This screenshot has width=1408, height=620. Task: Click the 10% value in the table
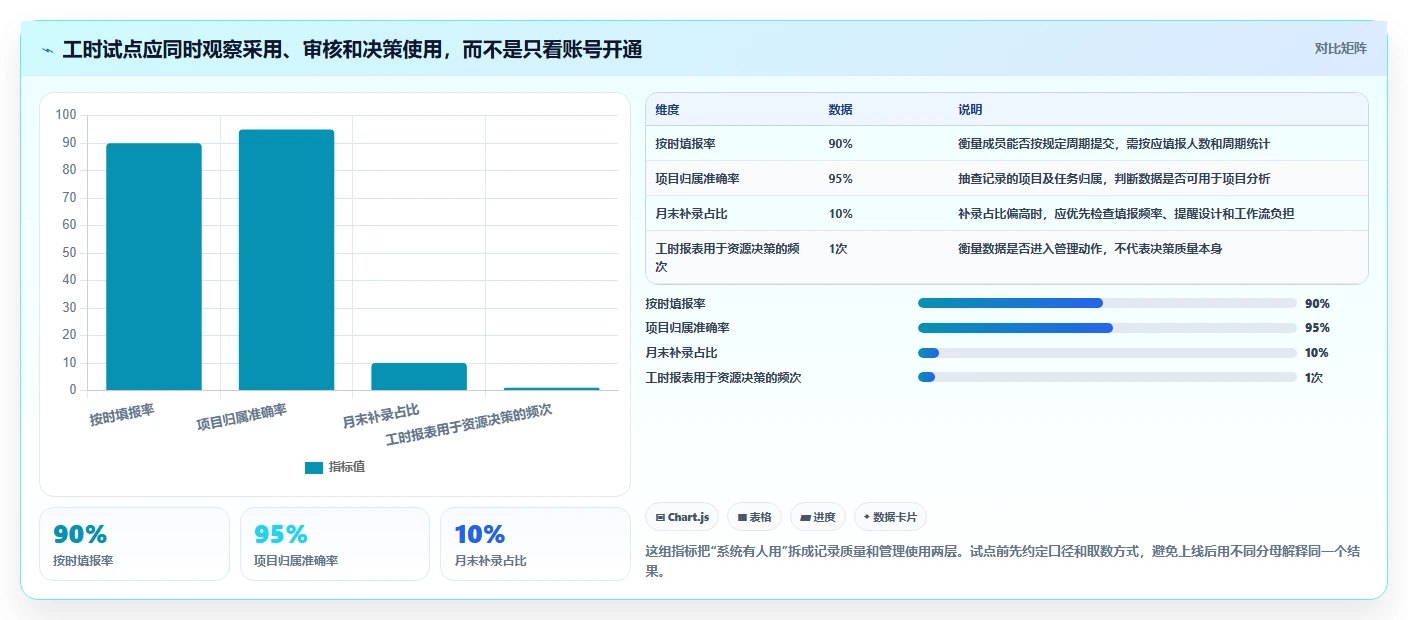840,214
